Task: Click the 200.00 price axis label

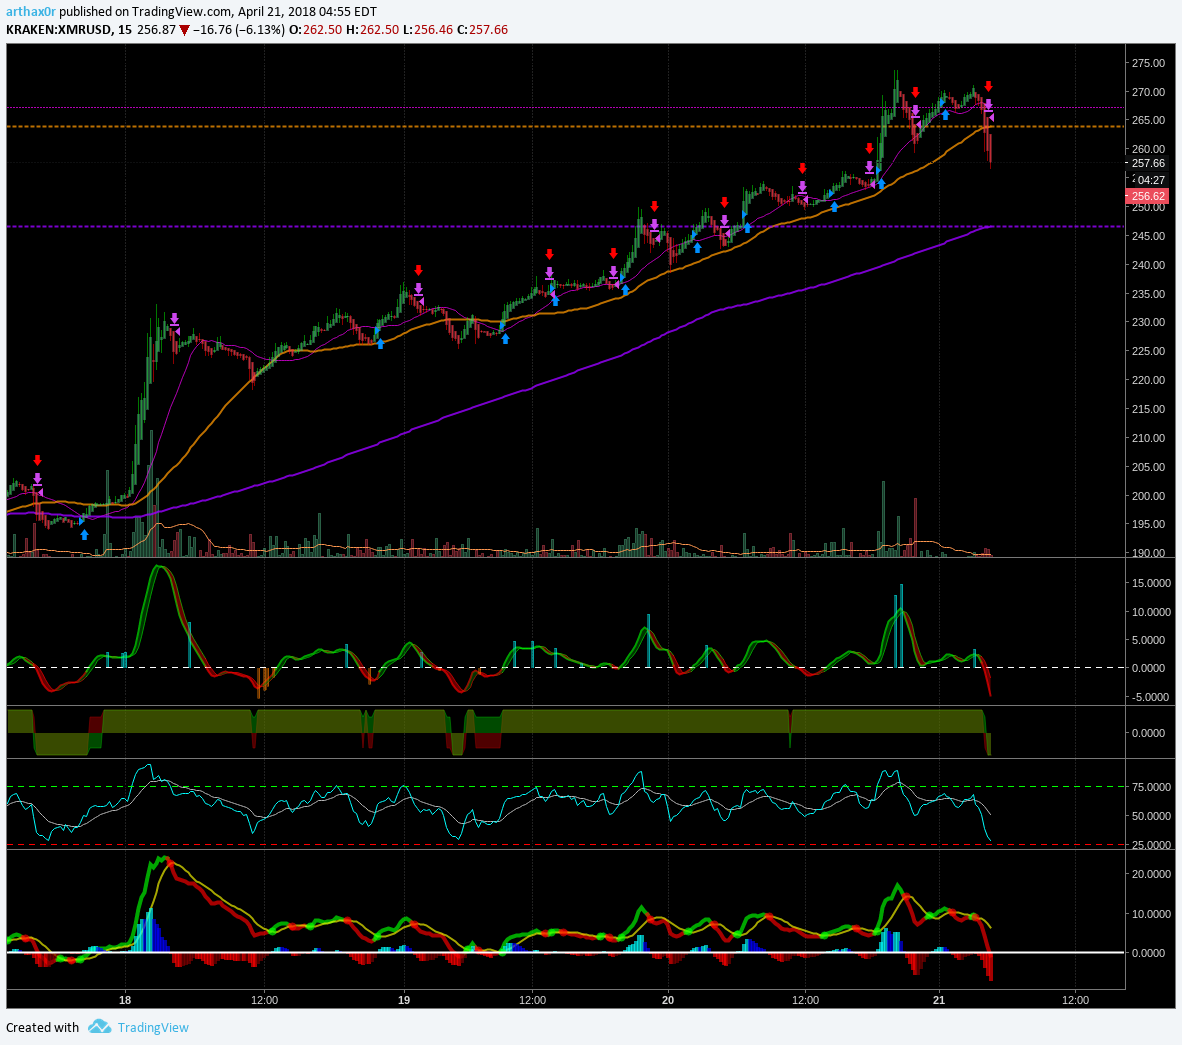Action: point(1149,496)
